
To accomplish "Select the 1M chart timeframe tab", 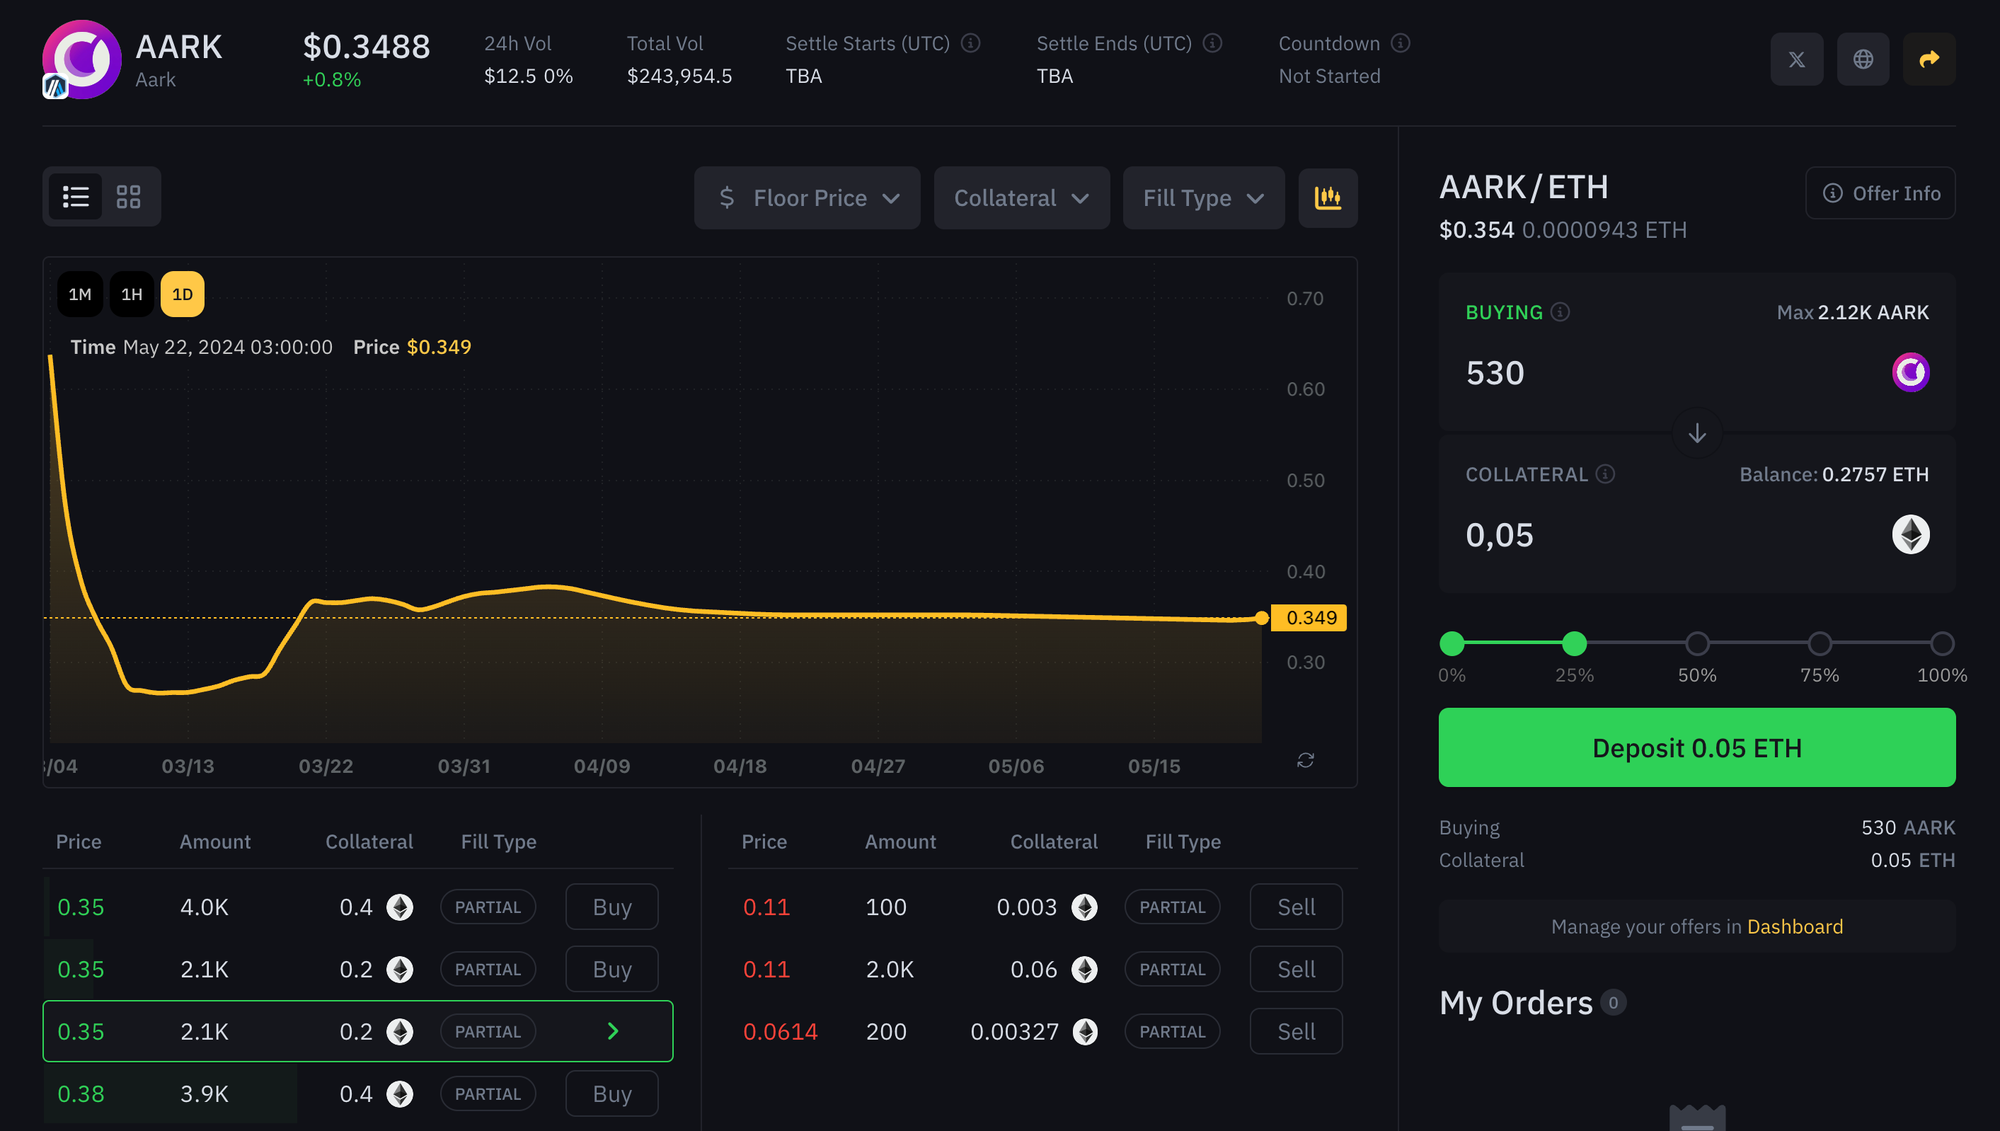I will coord(80,294).
